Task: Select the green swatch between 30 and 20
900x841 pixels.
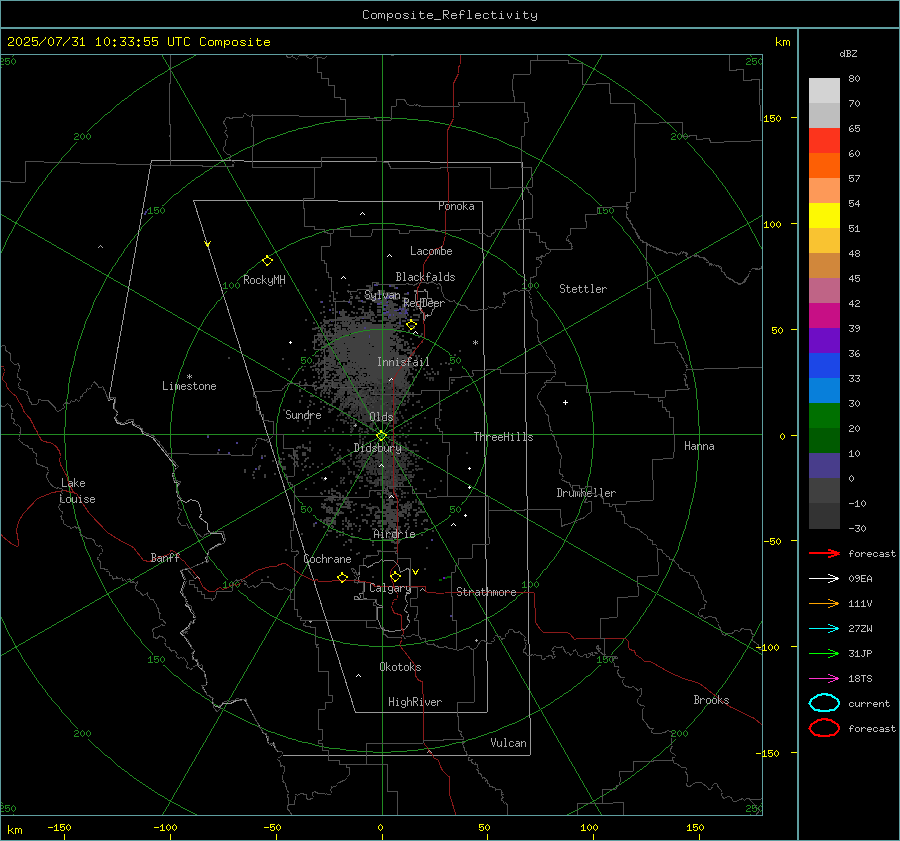Action: coord(824,416)
